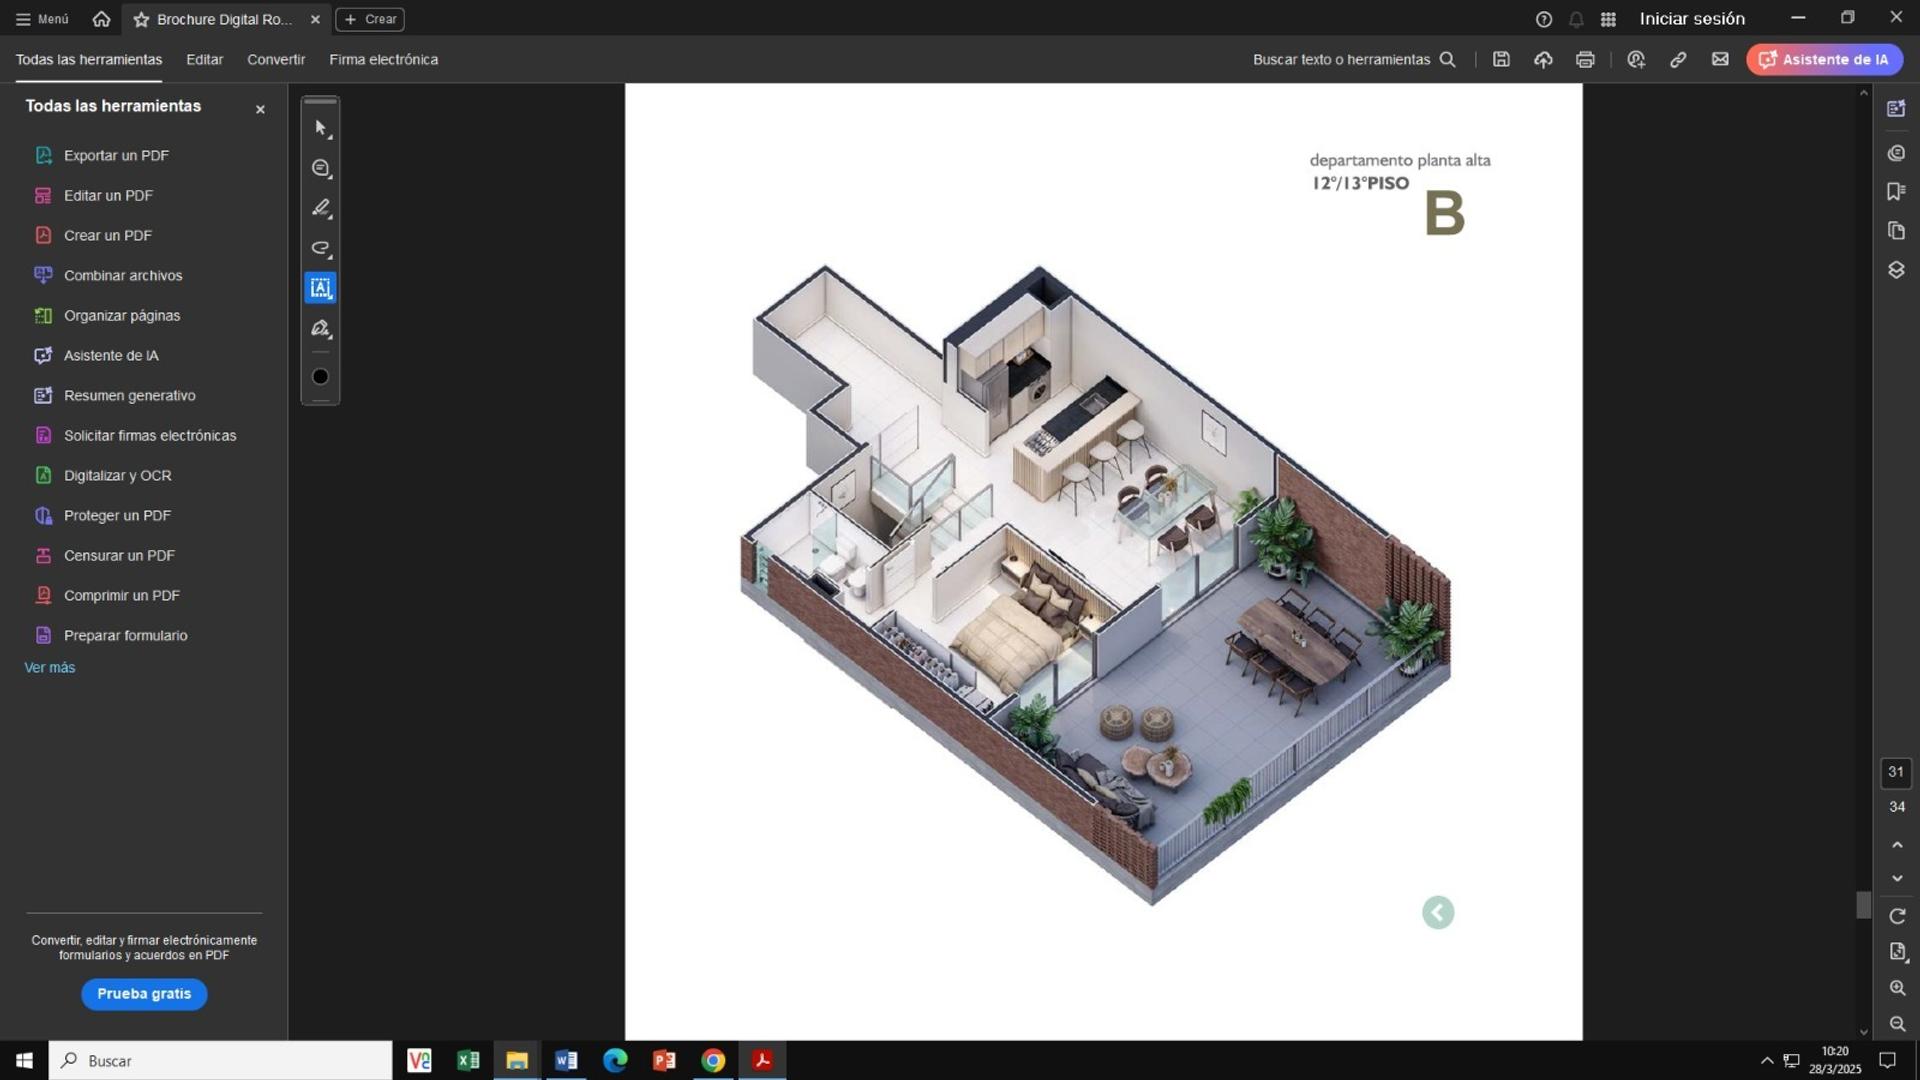Click Exportar un PDF tool
This screenshot has height=1080, width=1920.
click(116, 155)
